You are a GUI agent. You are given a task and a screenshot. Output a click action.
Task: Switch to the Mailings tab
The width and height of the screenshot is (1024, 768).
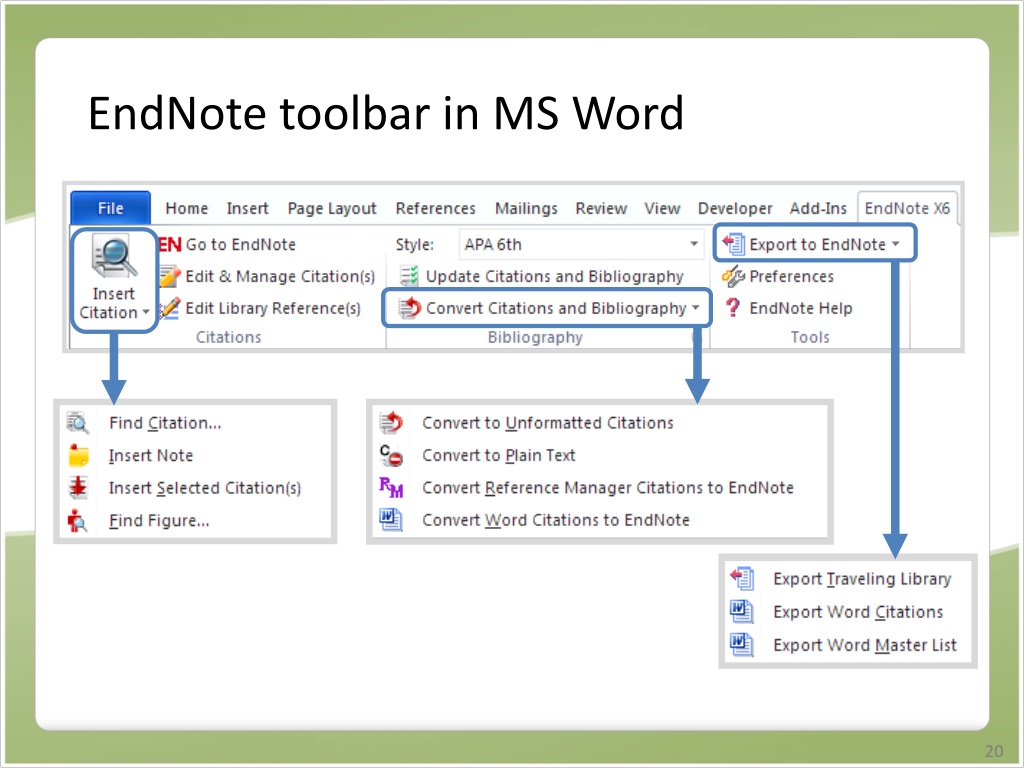click(526, 208)
